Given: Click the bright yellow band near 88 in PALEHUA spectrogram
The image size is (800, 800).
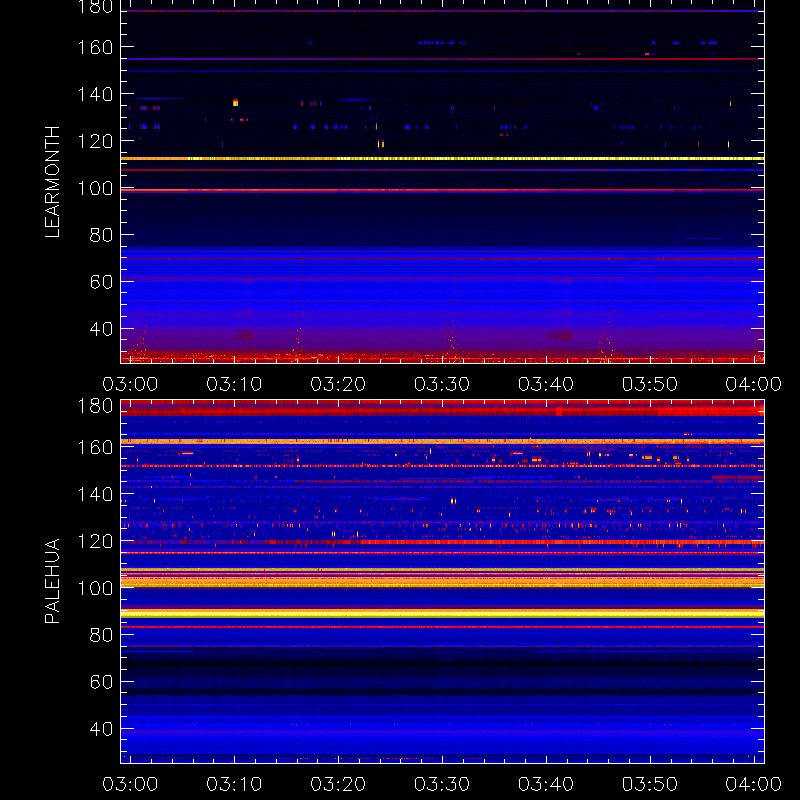Looking at the screenshot, I should click(442, 613).
